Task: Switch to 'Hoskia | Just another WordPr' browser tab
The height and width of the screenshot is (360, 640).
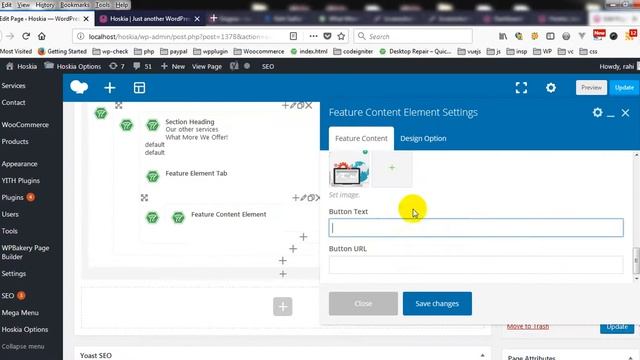Action: [150, 19]
